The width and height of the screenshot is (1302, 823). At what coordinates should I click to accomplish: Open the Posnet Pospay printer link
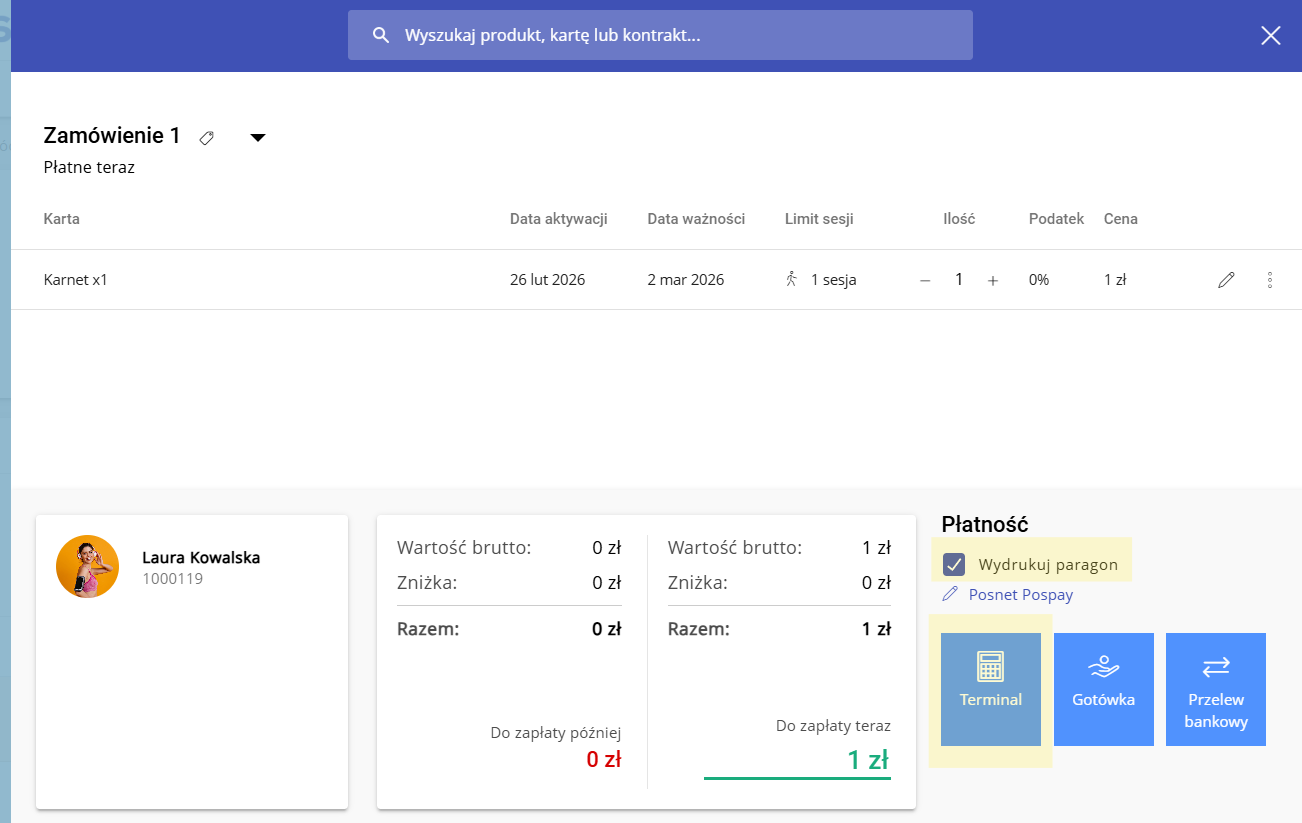(1020, 595)
